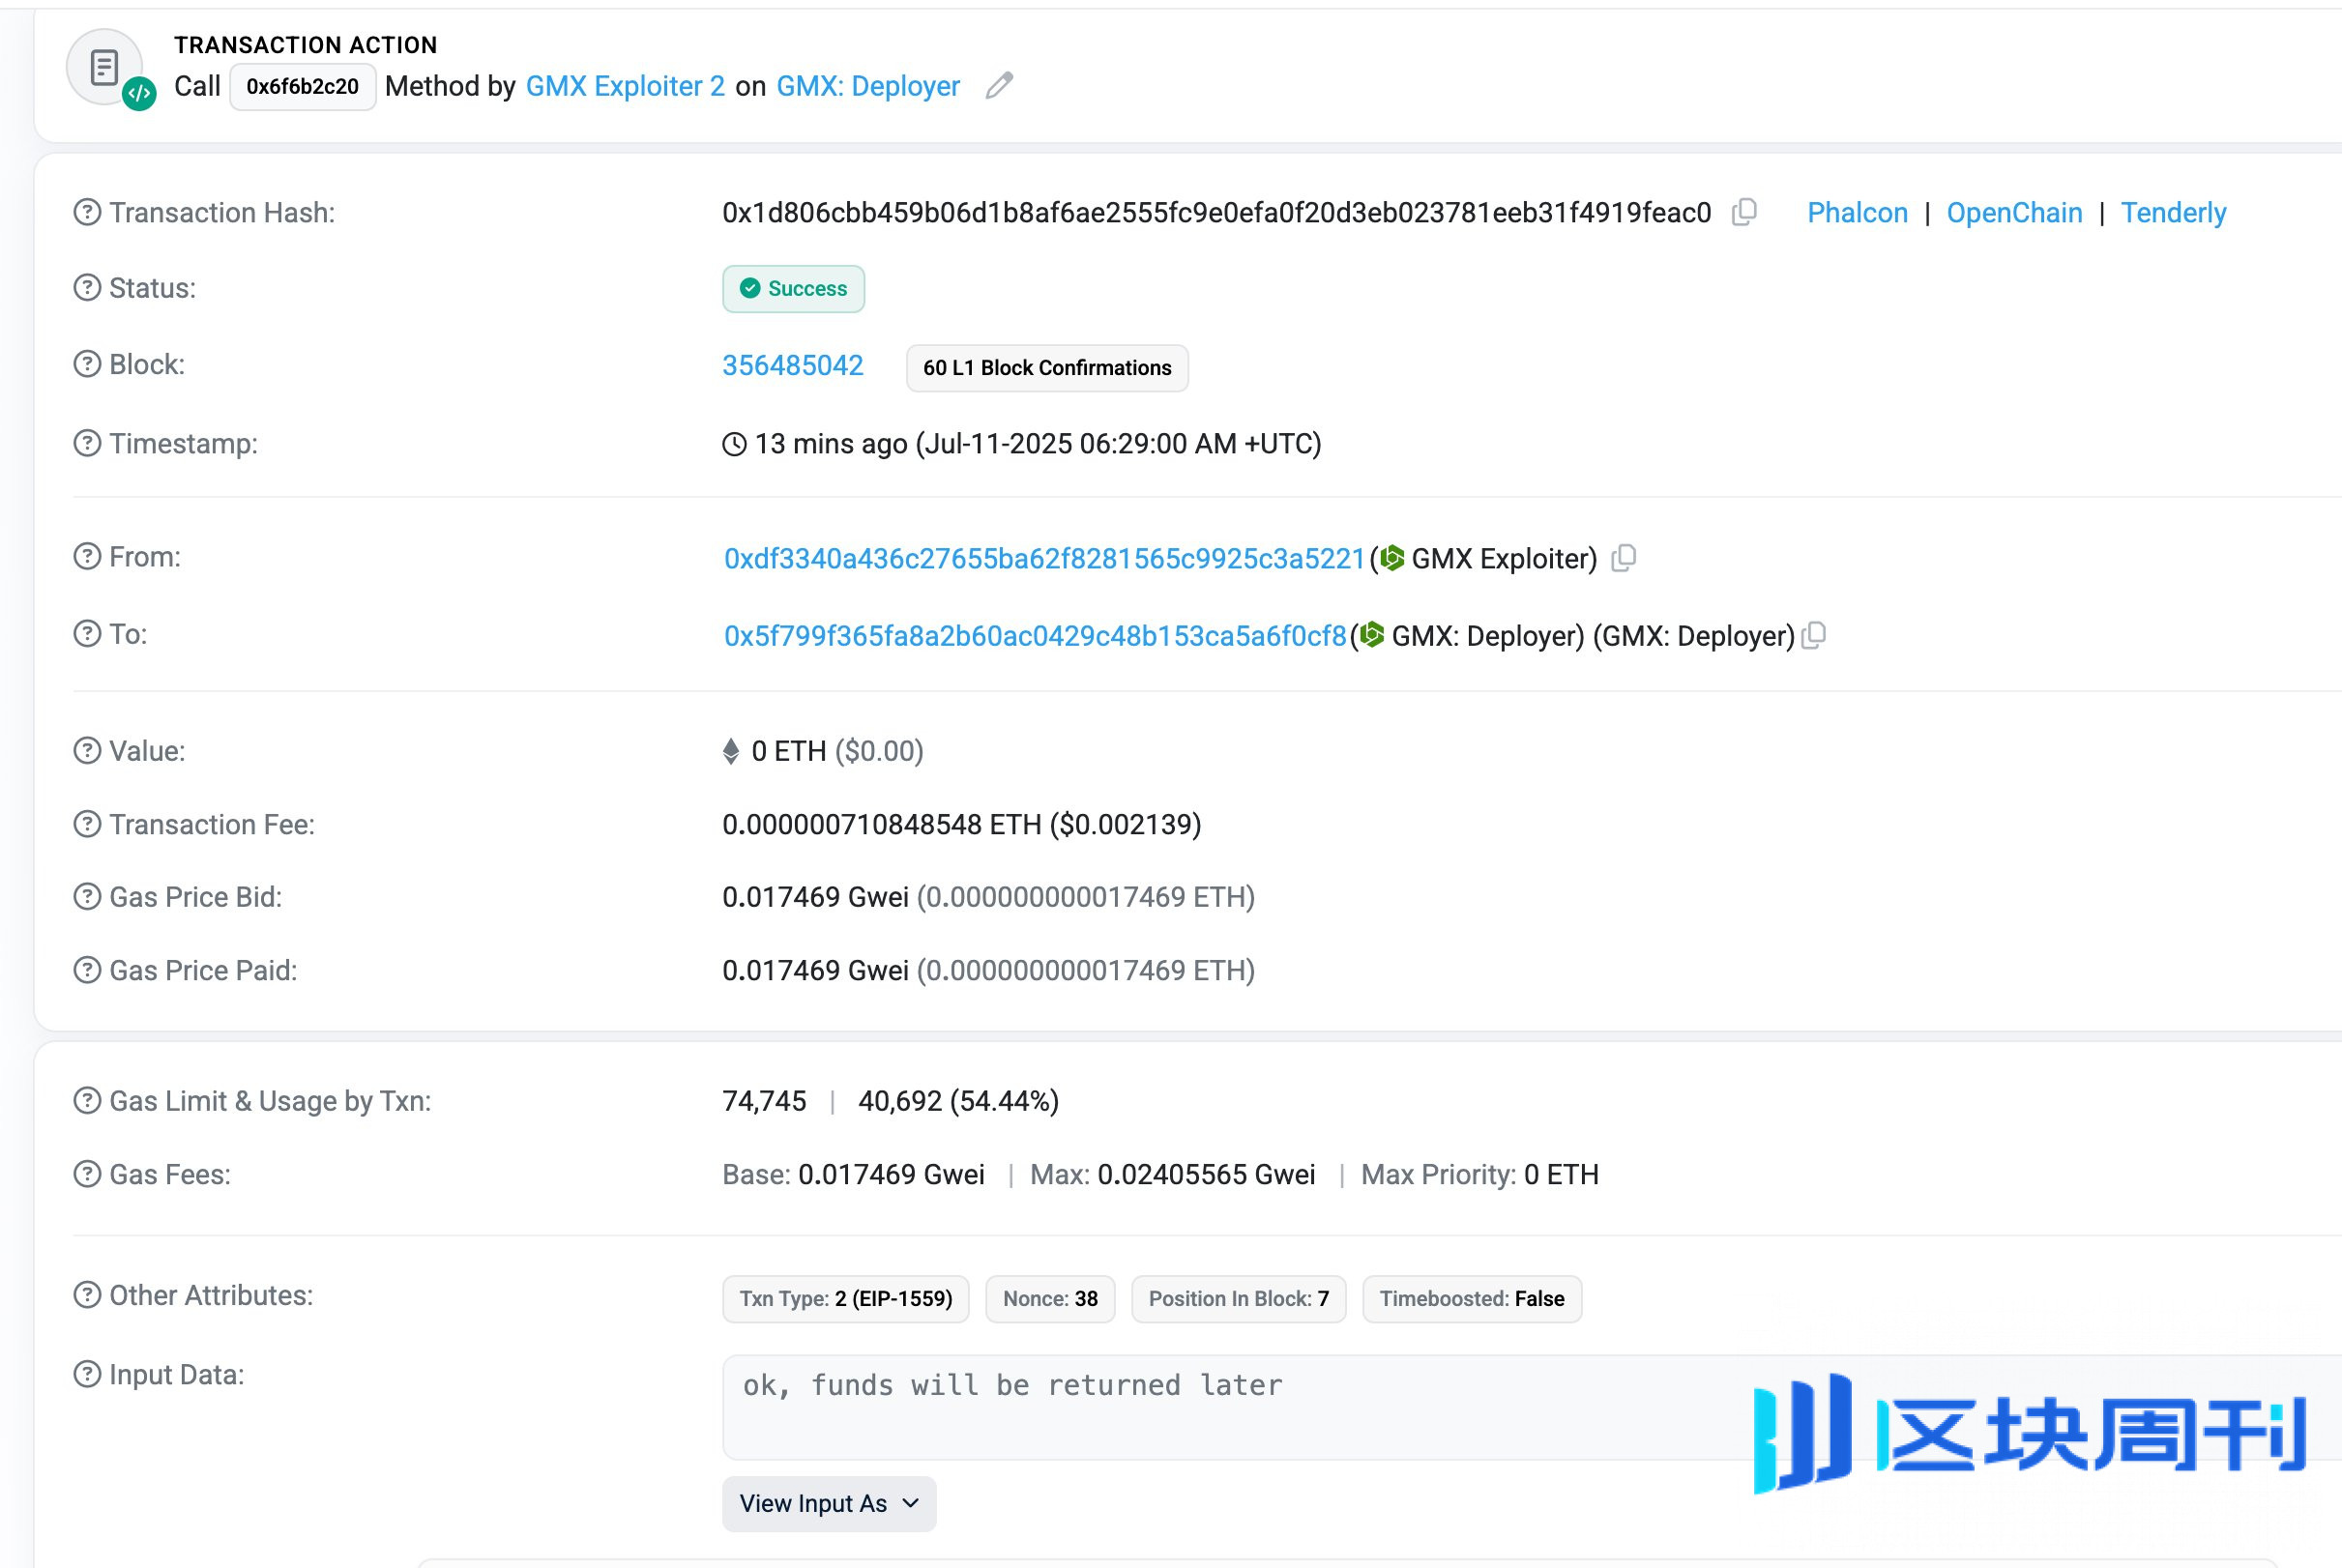
Task: Click help icon beside Gas Price Bid
Action: pyautogui.click(x=87, y=897)
